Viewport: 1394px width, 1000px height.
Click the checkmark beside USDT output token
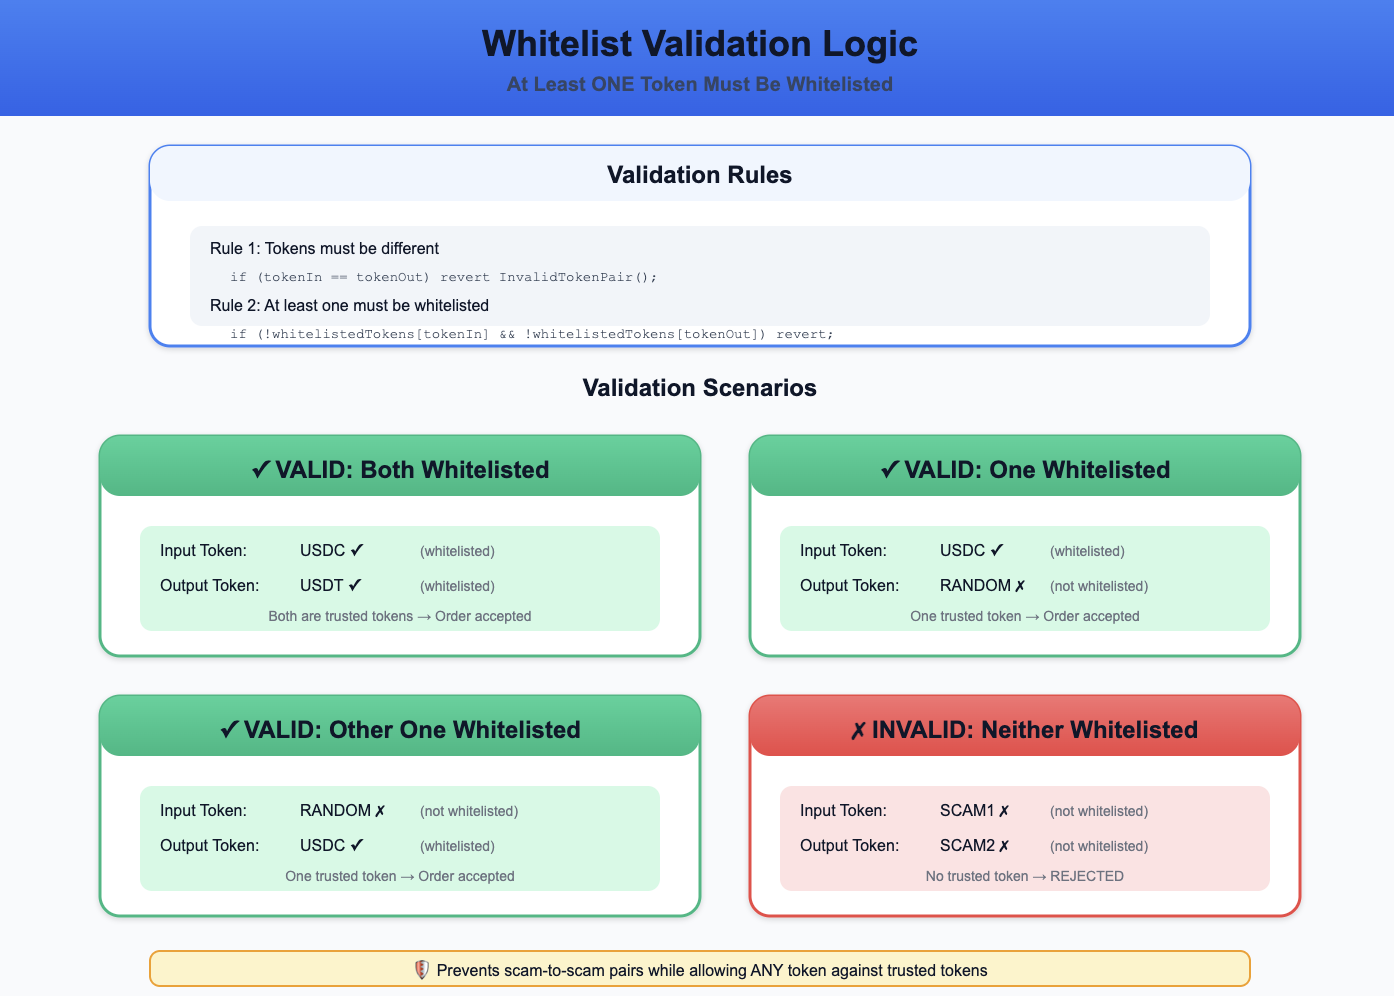355,585
